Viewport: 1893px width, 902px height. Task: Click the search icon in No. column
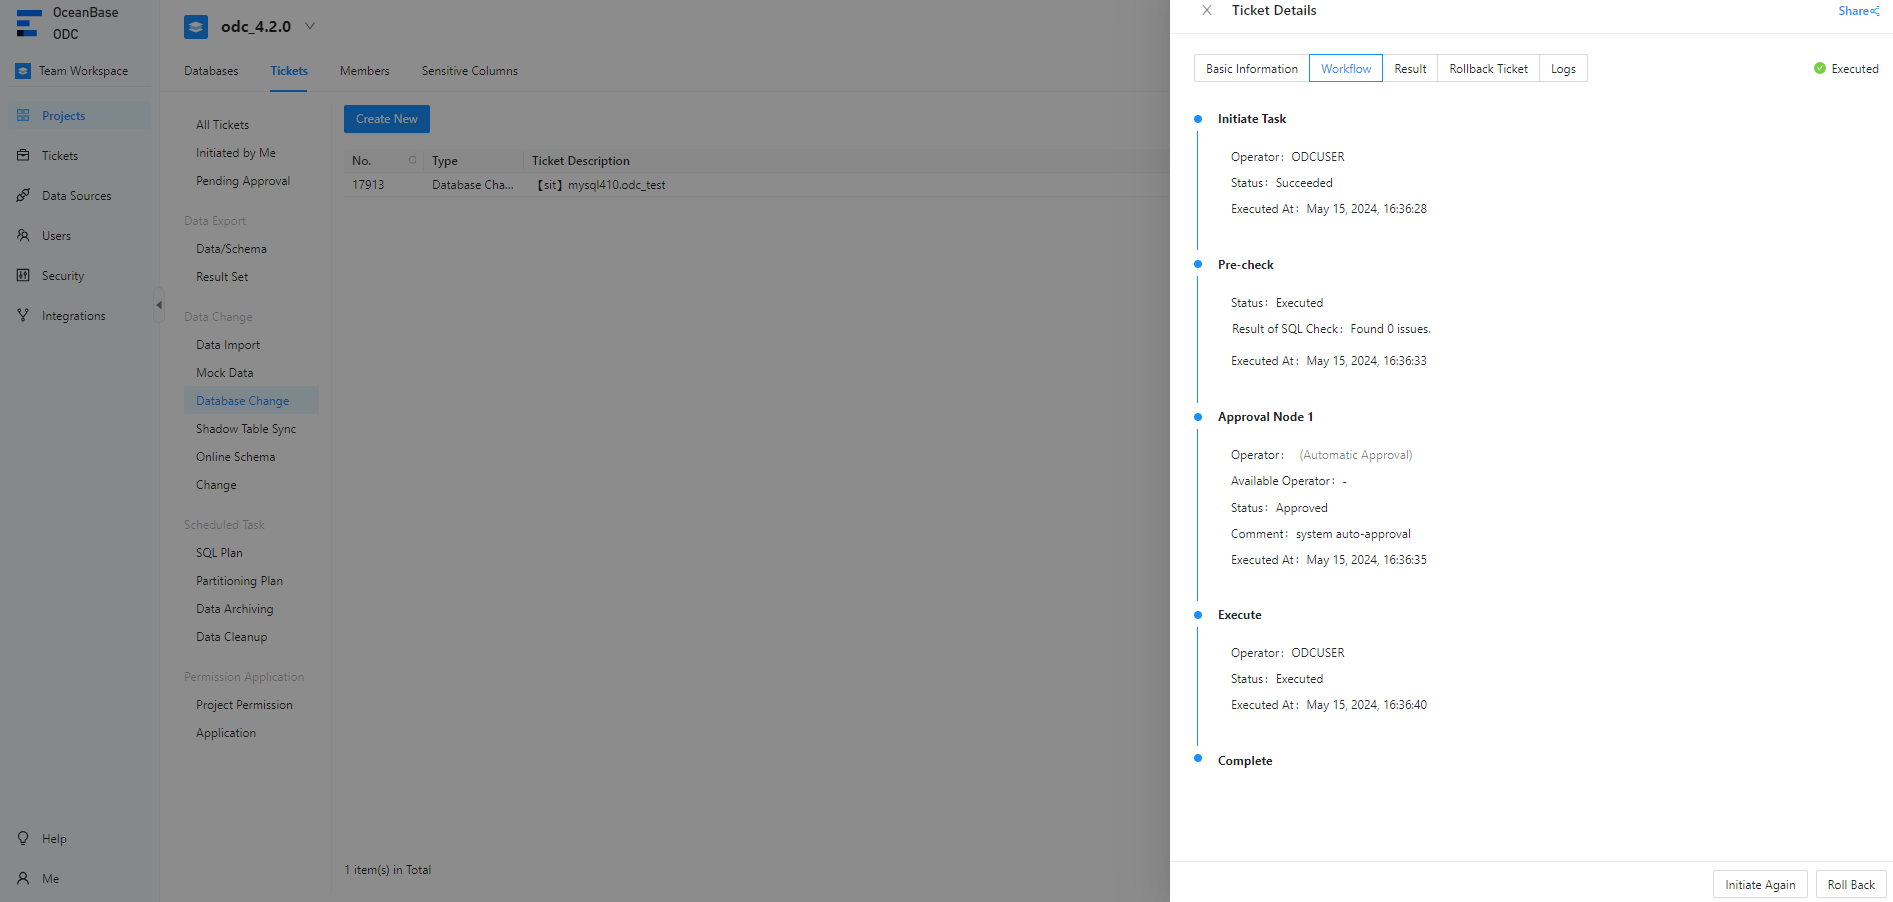(x=412, y=161)
